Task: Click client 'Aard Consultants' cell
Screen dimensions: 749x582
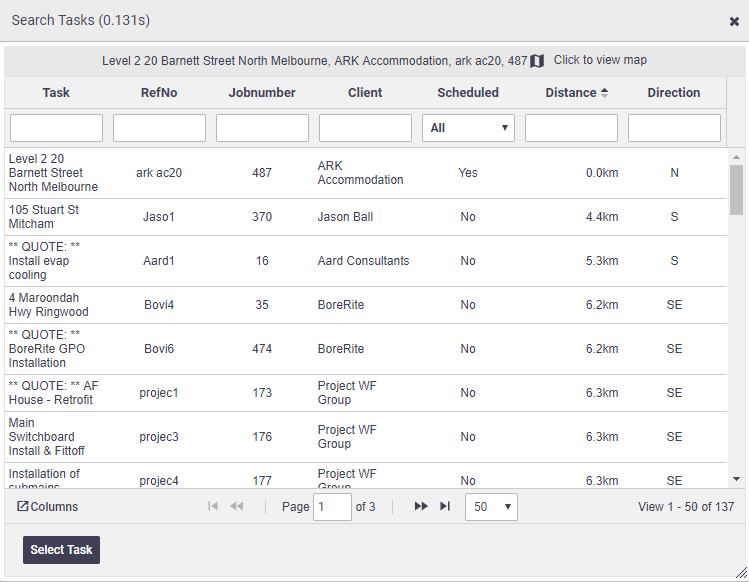Action: (364, 261)
